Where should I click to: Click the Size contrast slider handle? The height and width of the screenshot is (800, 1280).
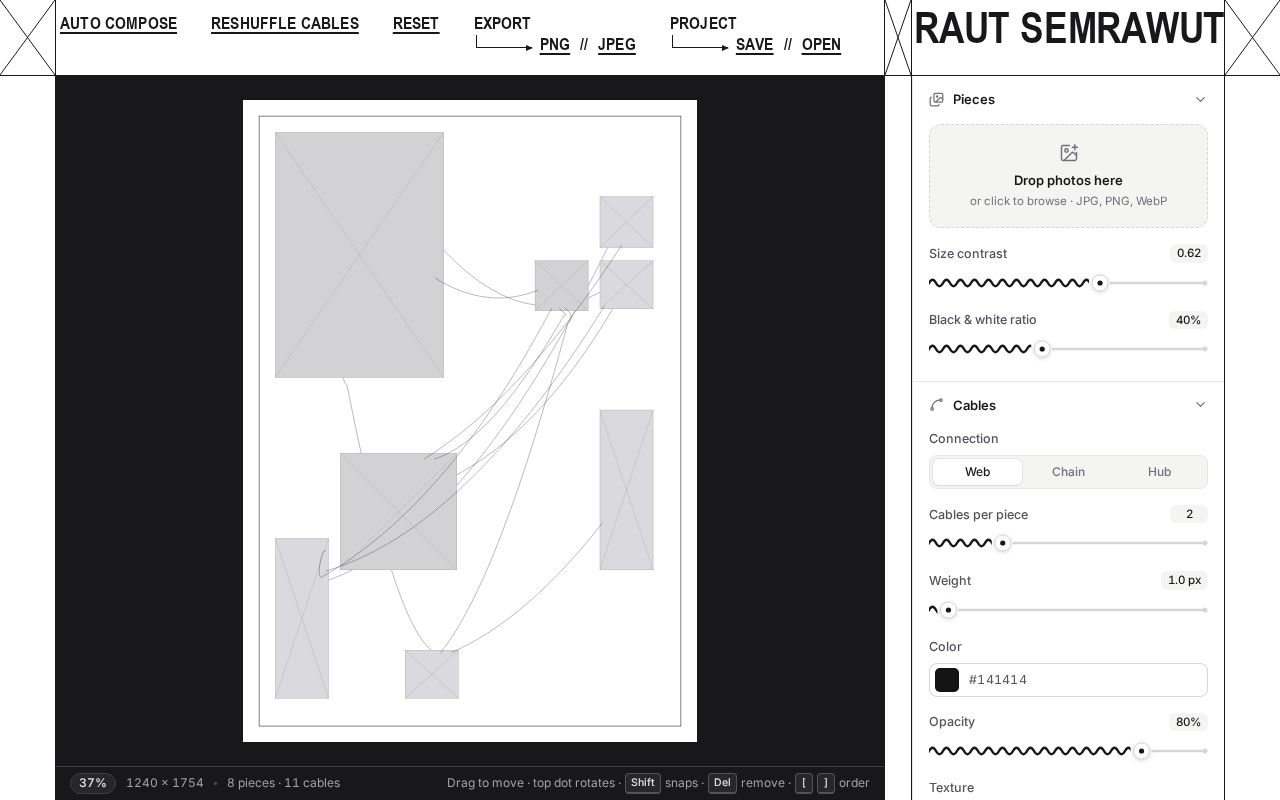[x=1100, y=283]
